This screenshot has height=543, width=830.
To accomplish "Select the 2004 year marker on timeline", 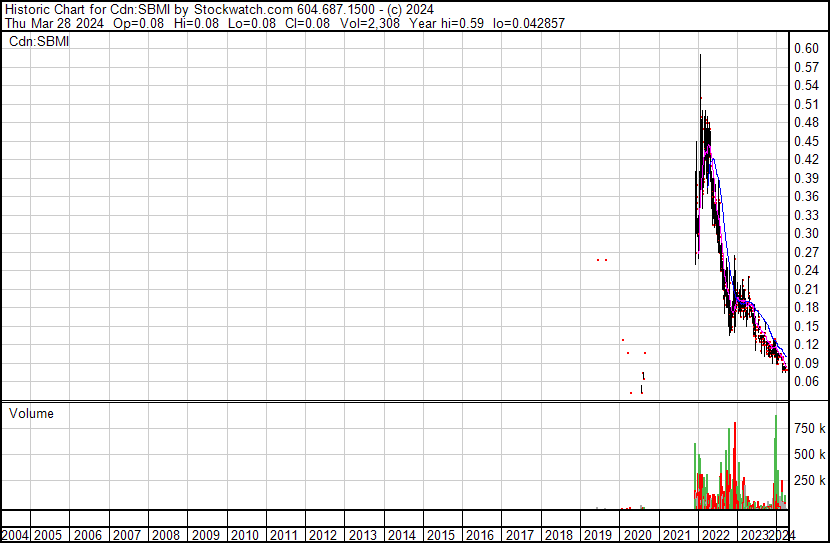I will (14, 535).
